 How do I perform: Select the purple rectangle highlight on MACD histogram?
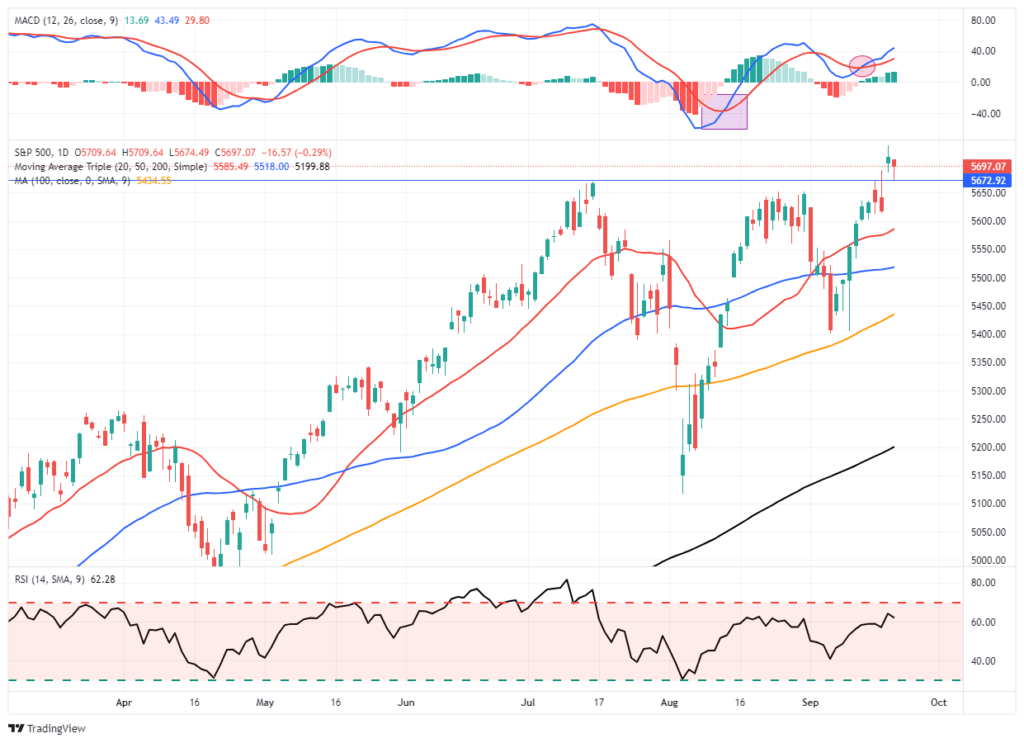click(724, 114)
